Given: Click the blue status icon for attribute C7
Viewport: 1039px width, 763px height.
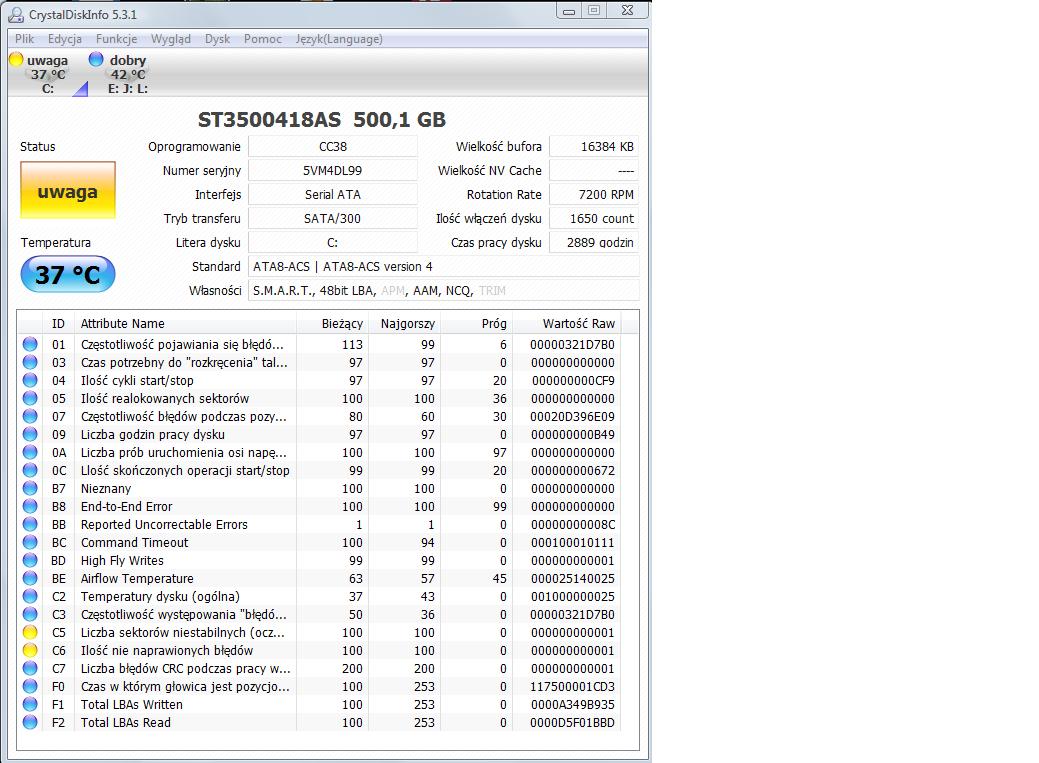Looking at the screenshot, I should [x=30, y=668].
